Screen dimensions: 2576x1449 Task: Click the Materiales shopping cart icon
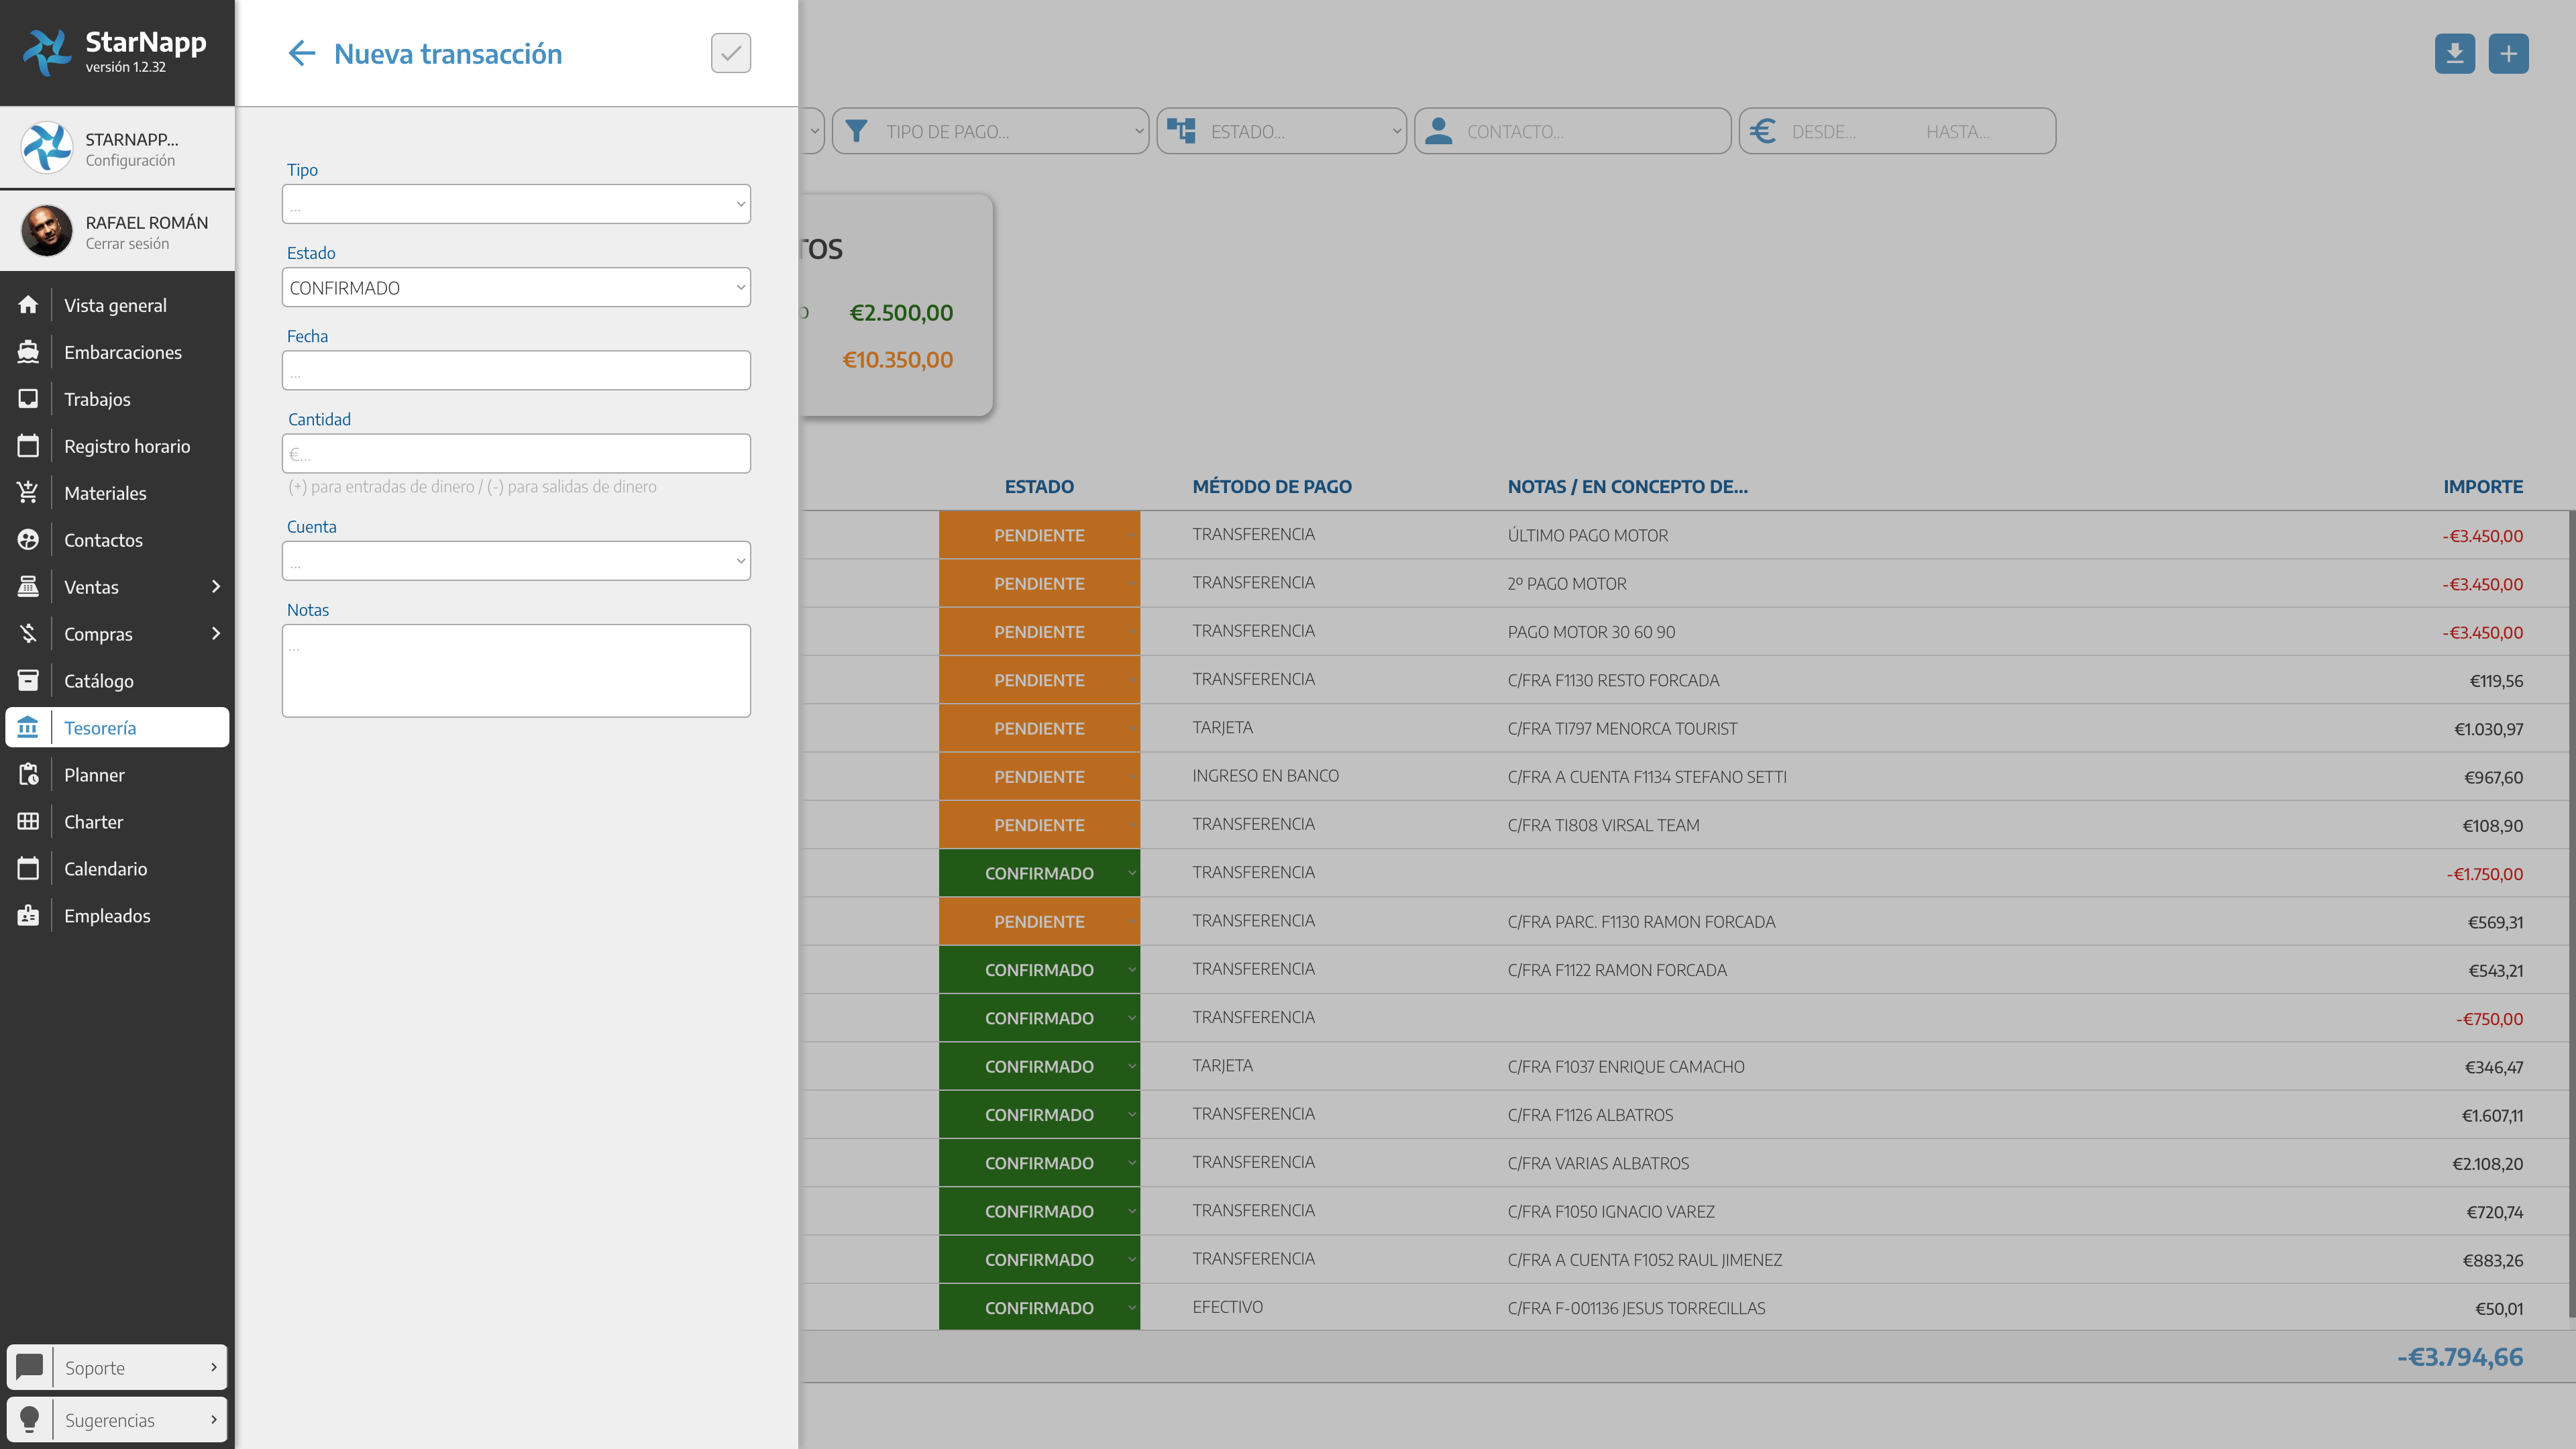point(28,493)
